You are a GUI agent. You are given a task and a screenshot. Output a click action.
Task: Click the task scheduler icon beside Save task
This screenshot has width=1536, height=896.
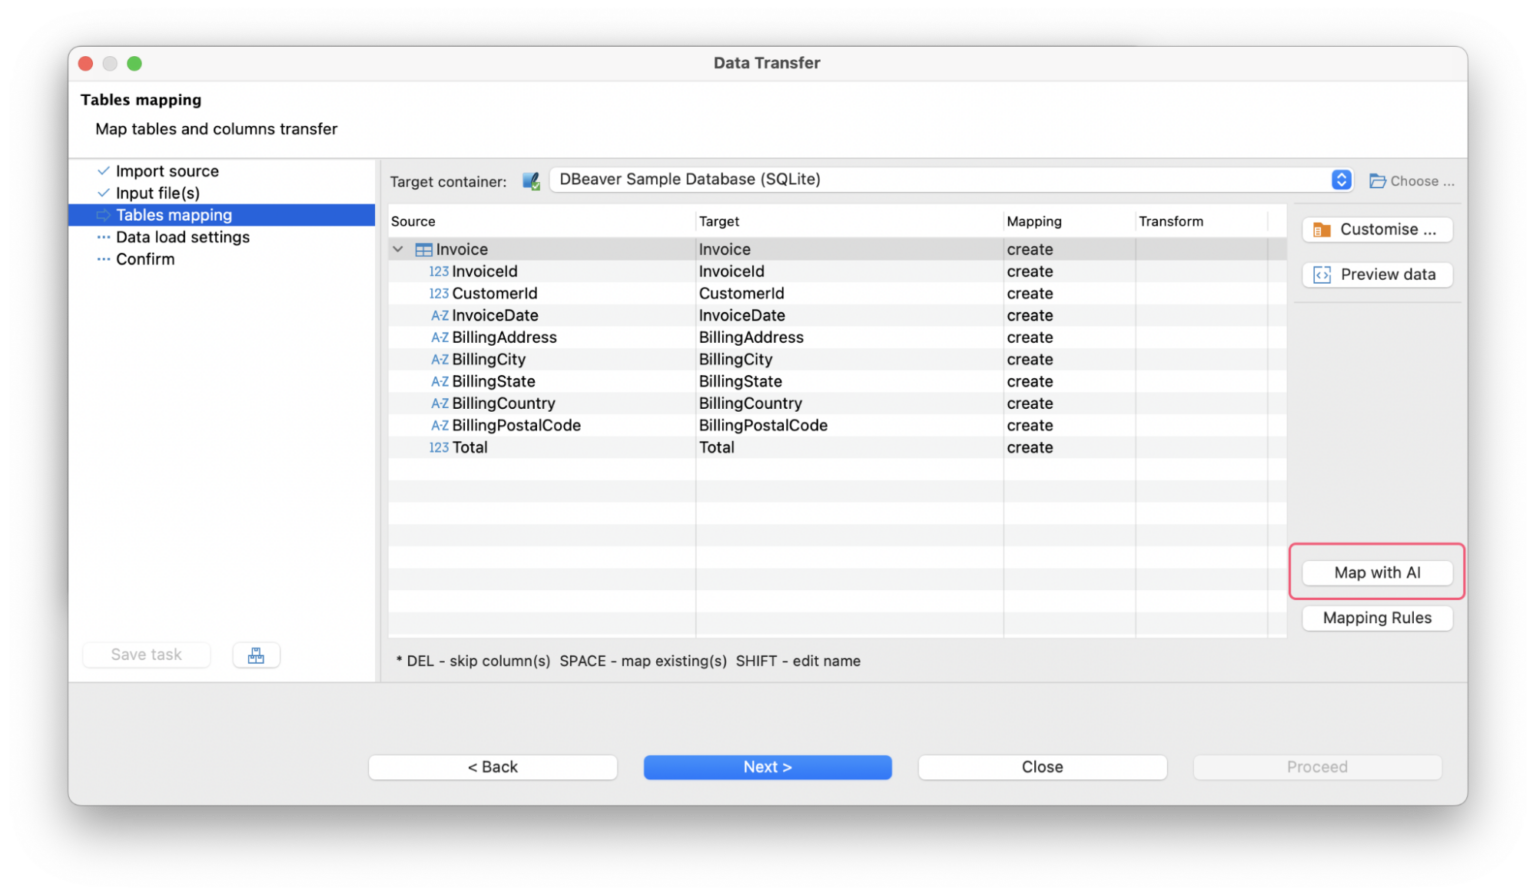[256, 654]
